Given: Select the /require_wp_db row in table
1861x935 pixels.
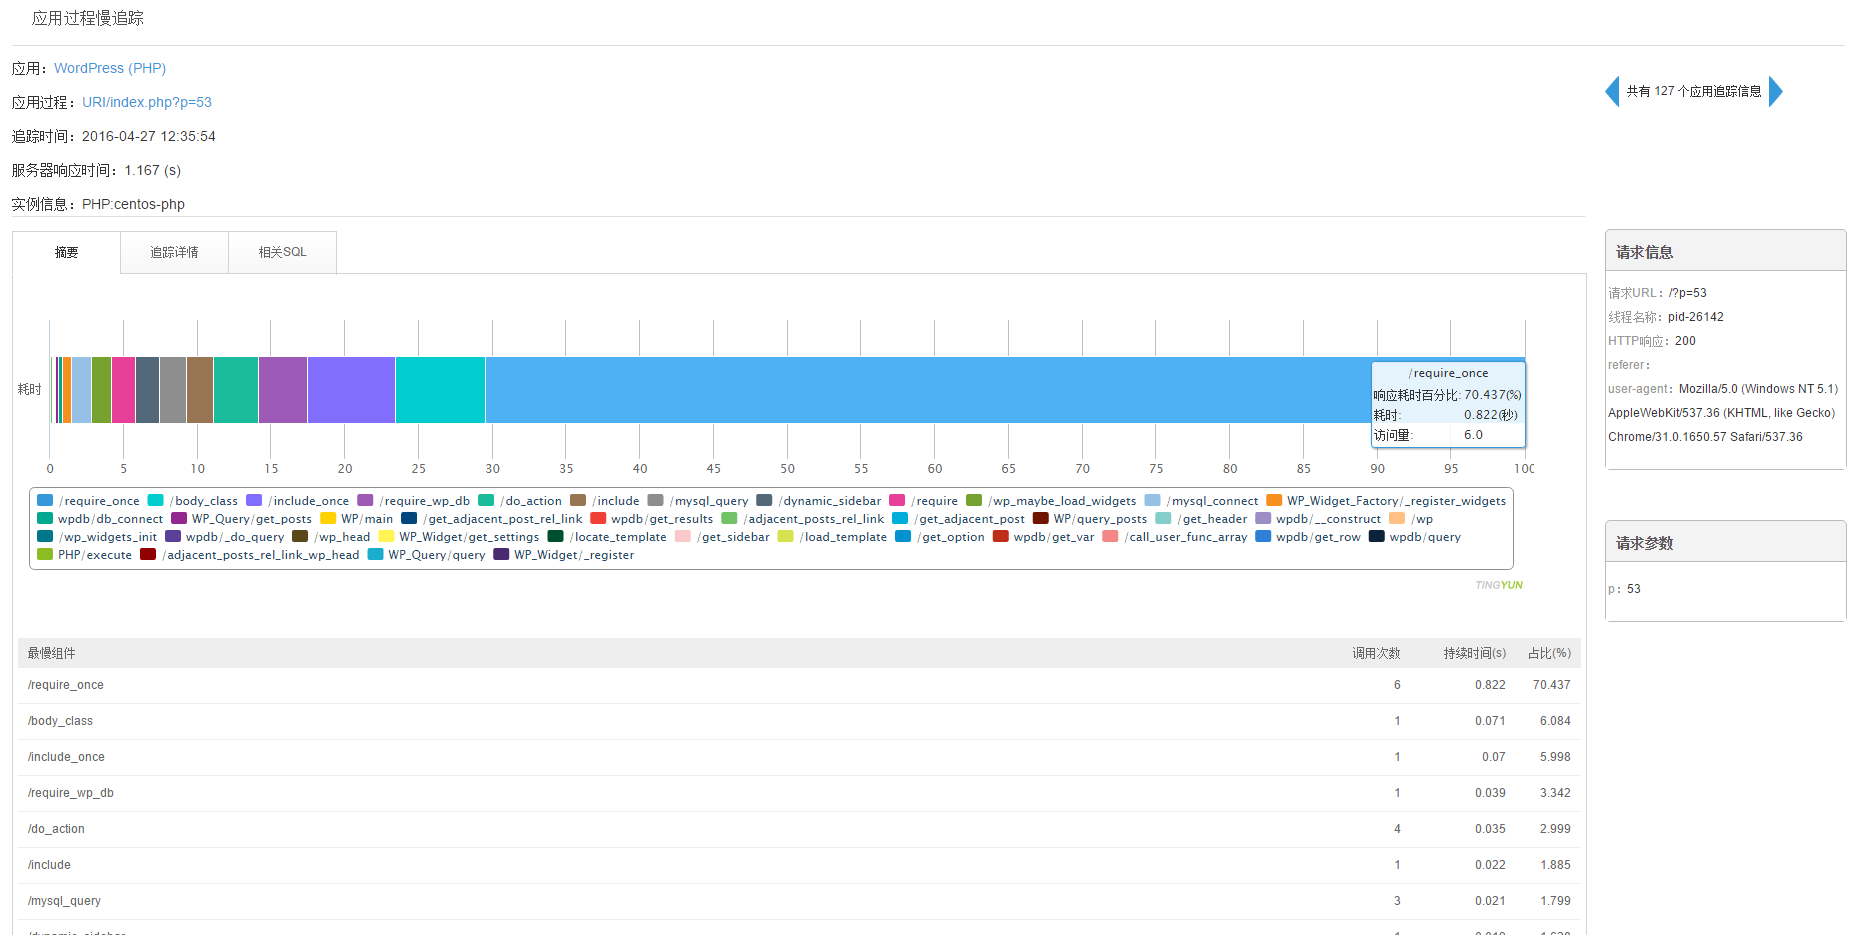Looking at the screenshot, I should point(71,793).
